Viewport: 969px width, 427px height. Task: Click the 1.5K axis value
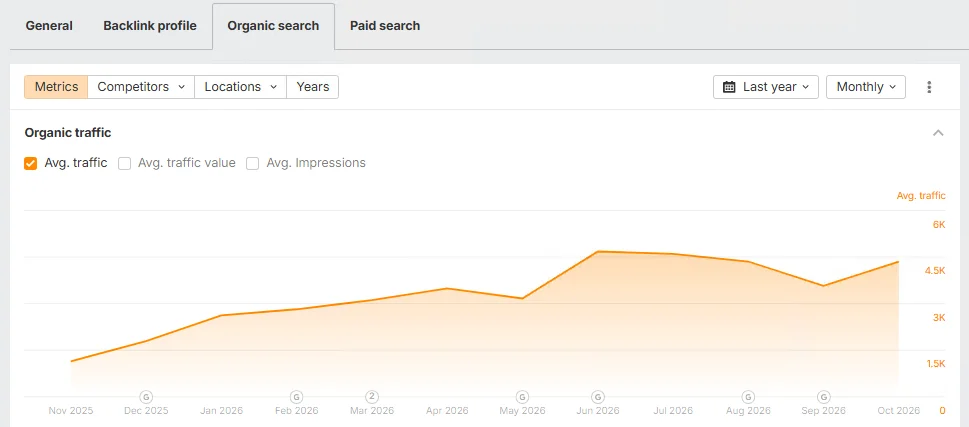tap(936, 364)
